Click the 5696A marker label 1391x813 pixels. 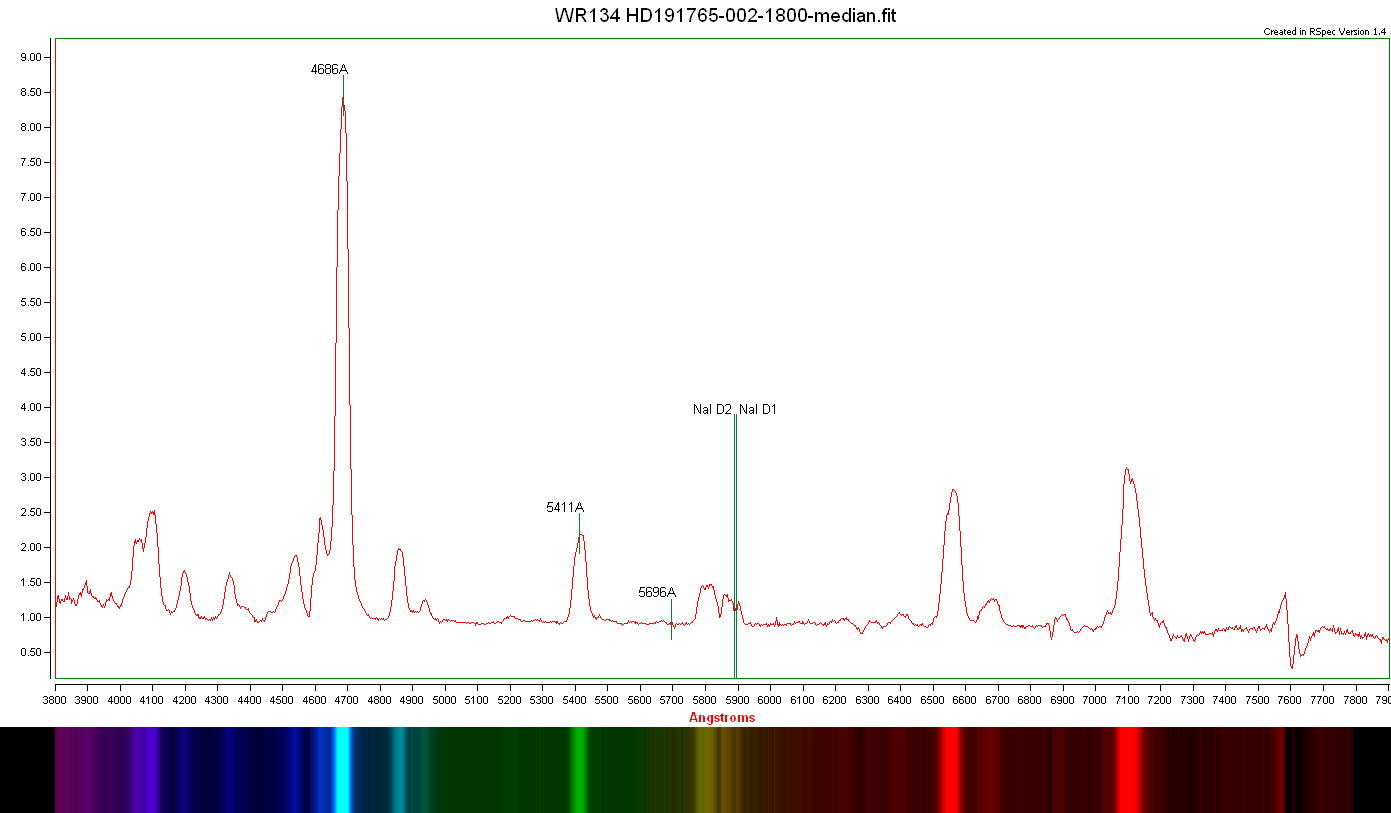click(x=657, y=593)
